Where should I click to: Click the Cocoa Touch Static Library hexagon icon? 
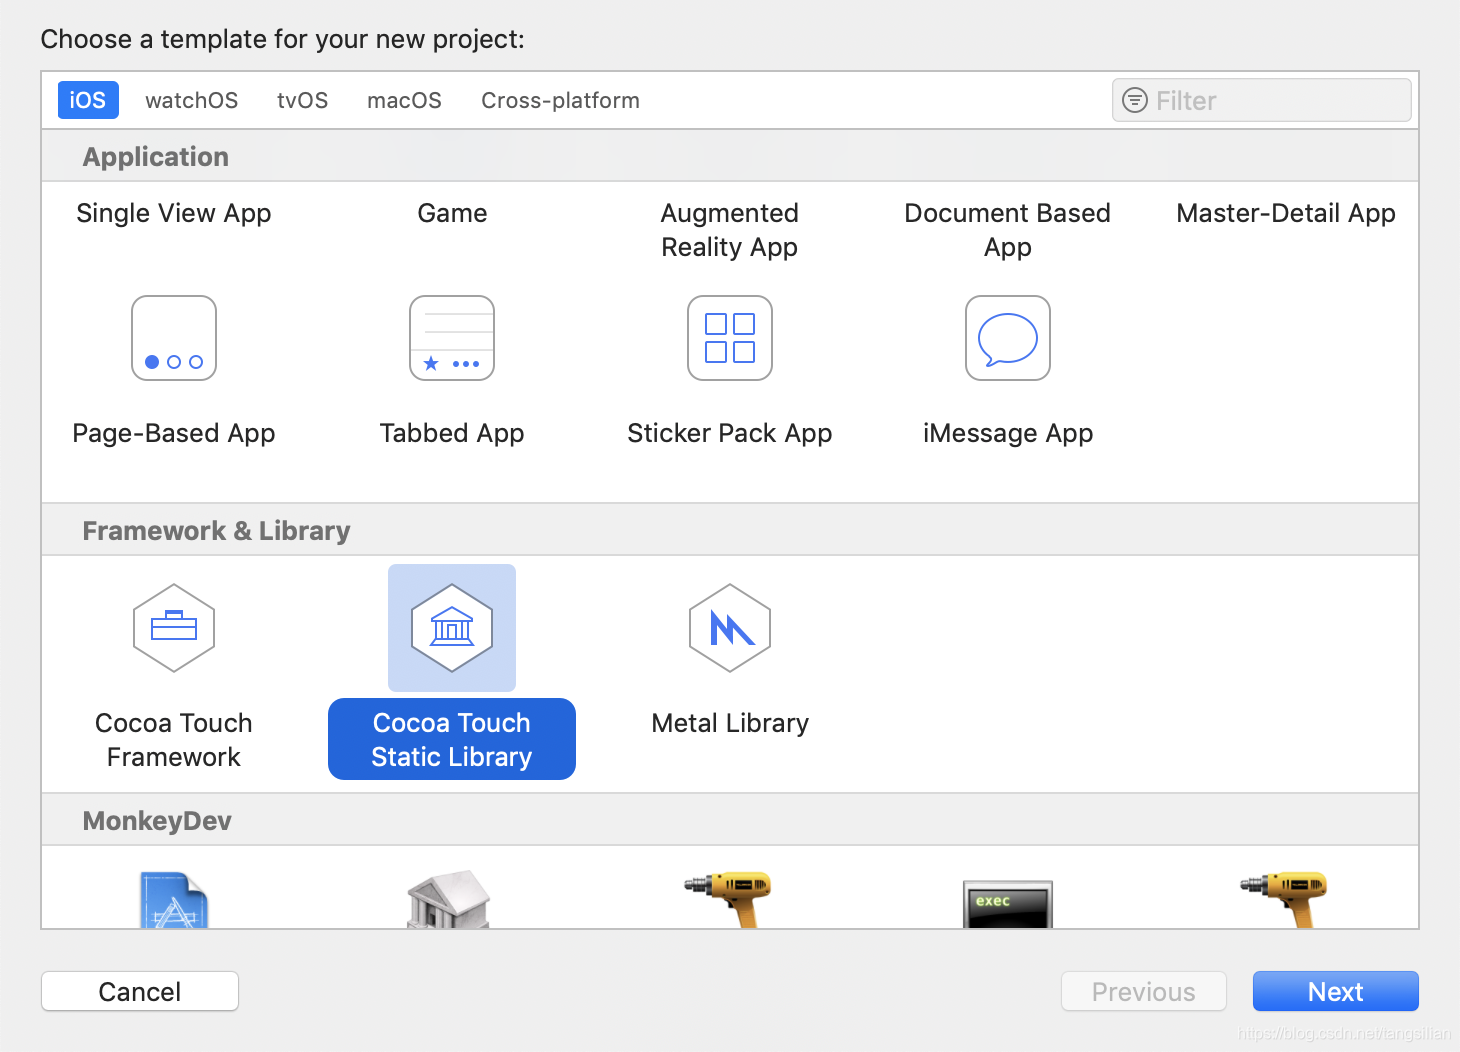[452, 628]
